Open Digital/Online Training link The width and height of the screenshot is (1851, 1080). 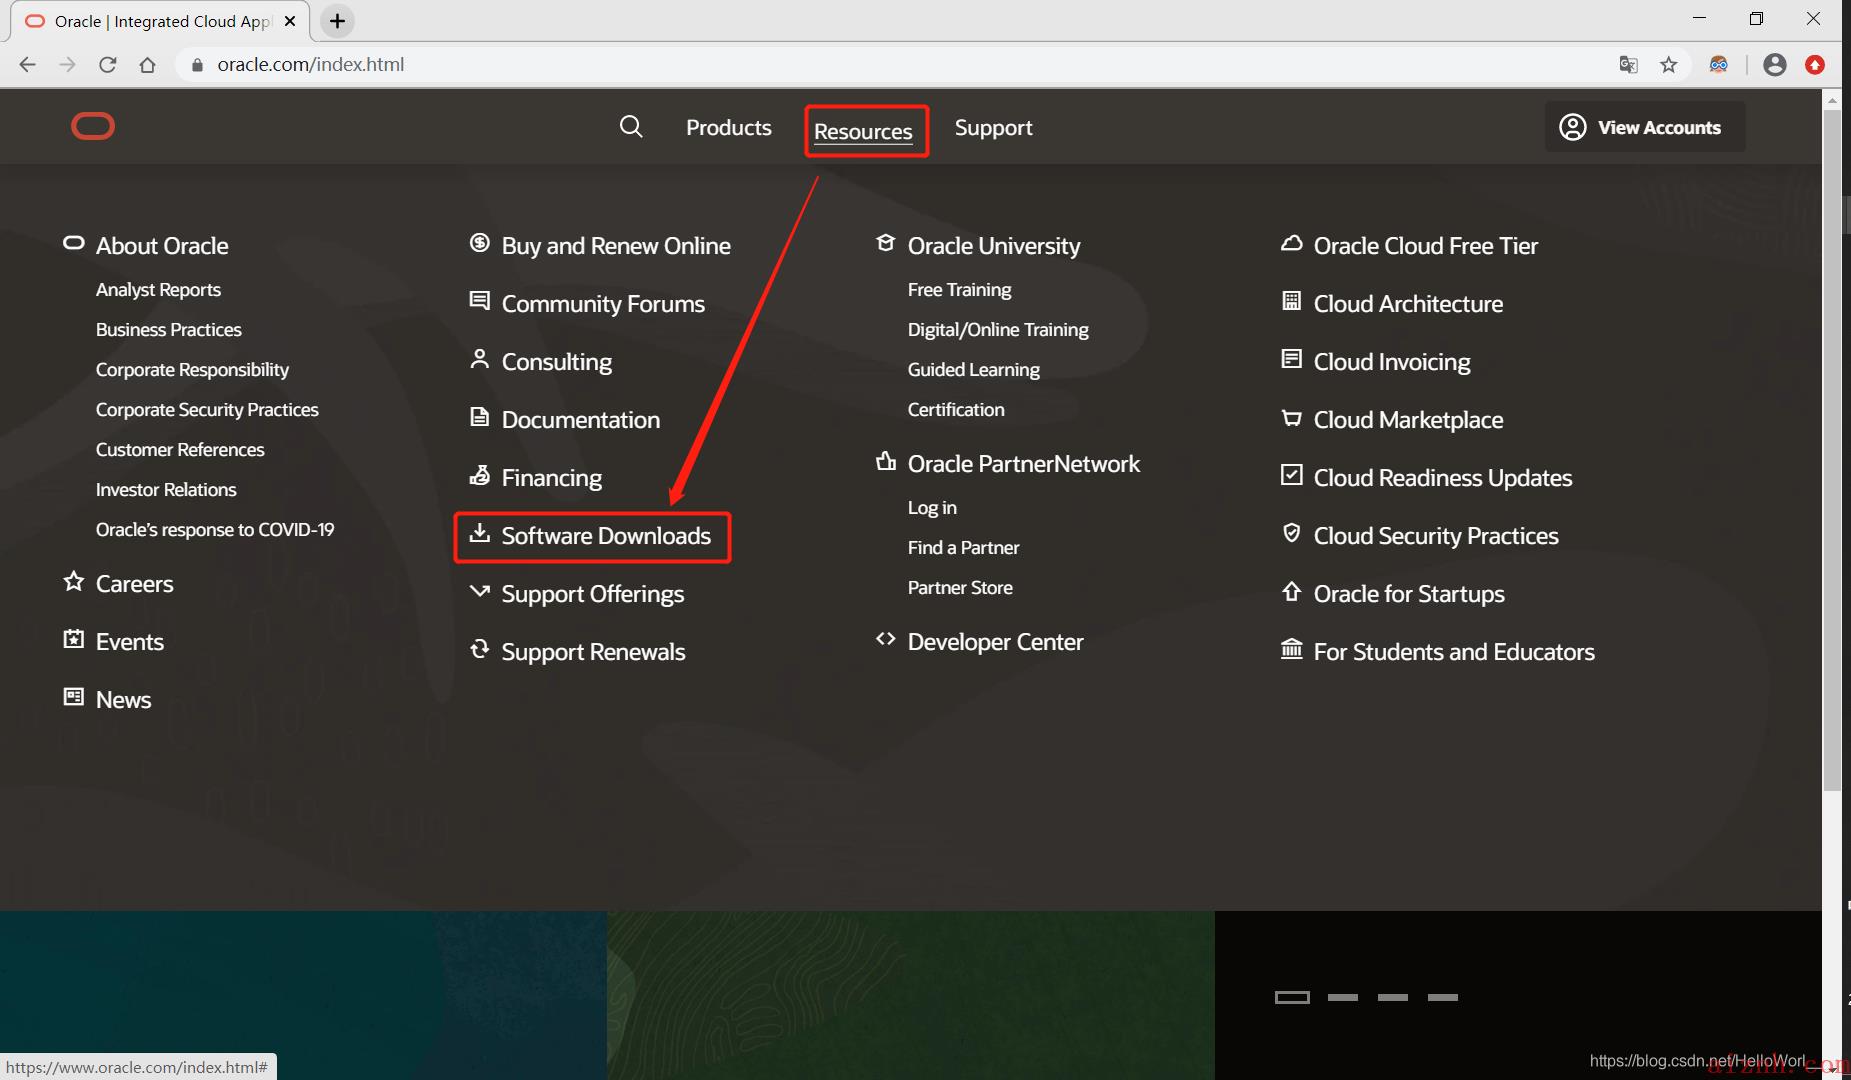pos(998,330)
